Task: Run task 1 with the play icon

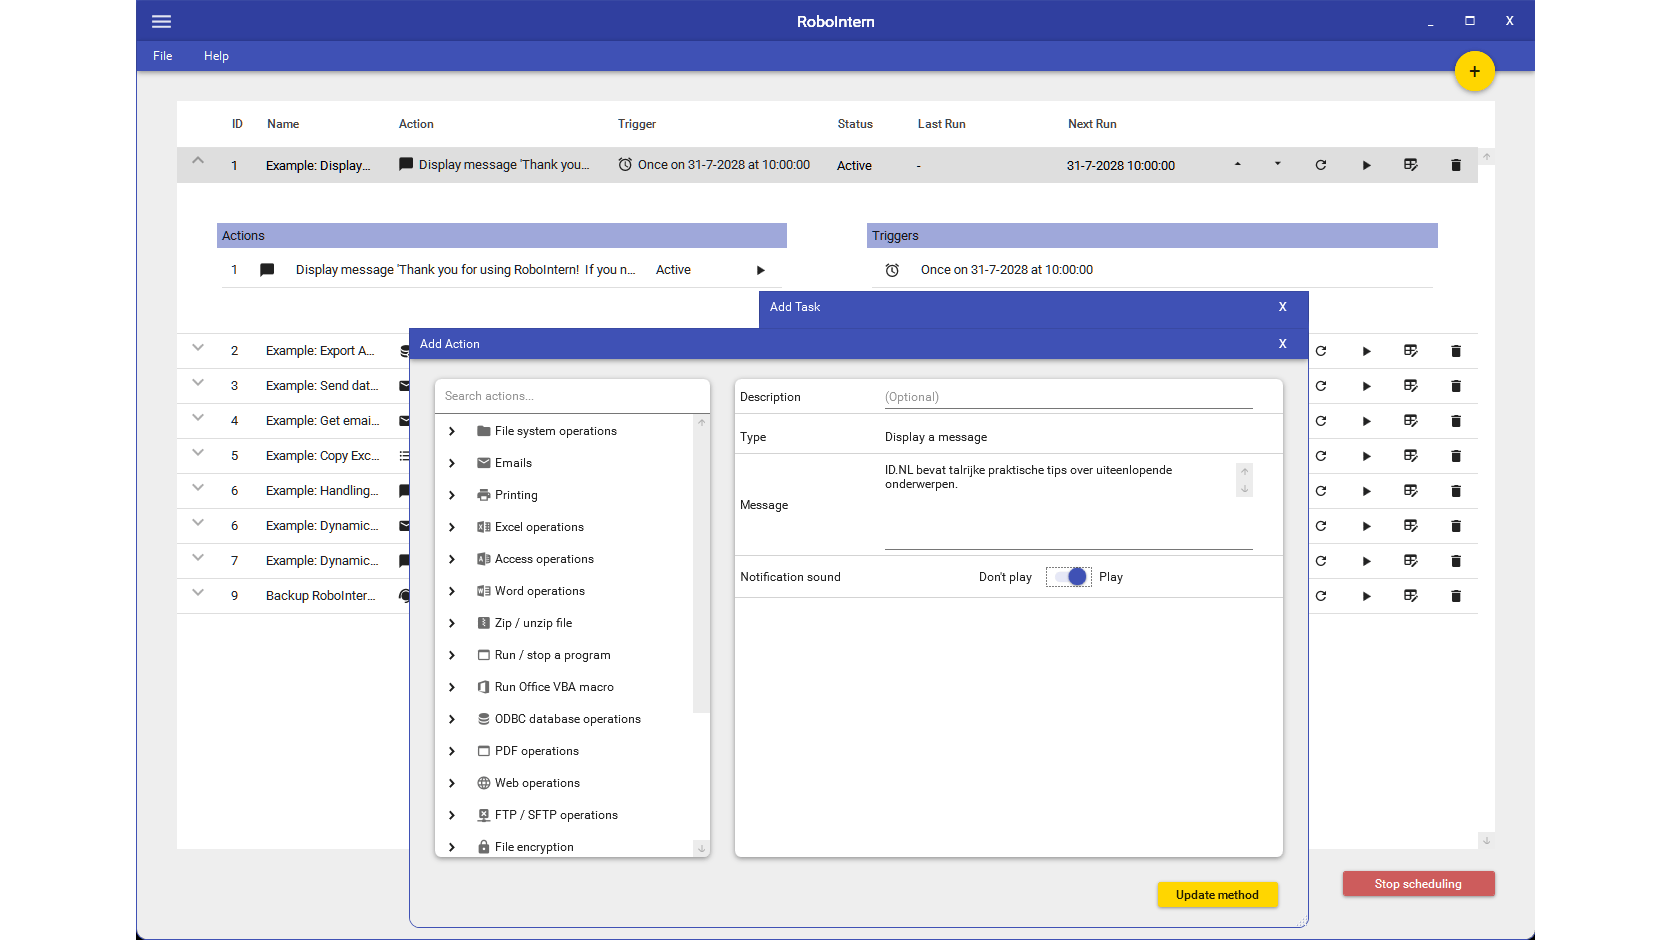Action: [1366, 165]
